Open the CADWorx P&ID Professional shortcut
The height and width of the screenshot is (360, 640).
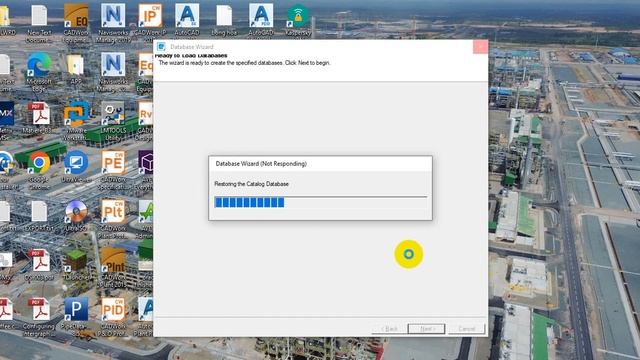[113, 309]
